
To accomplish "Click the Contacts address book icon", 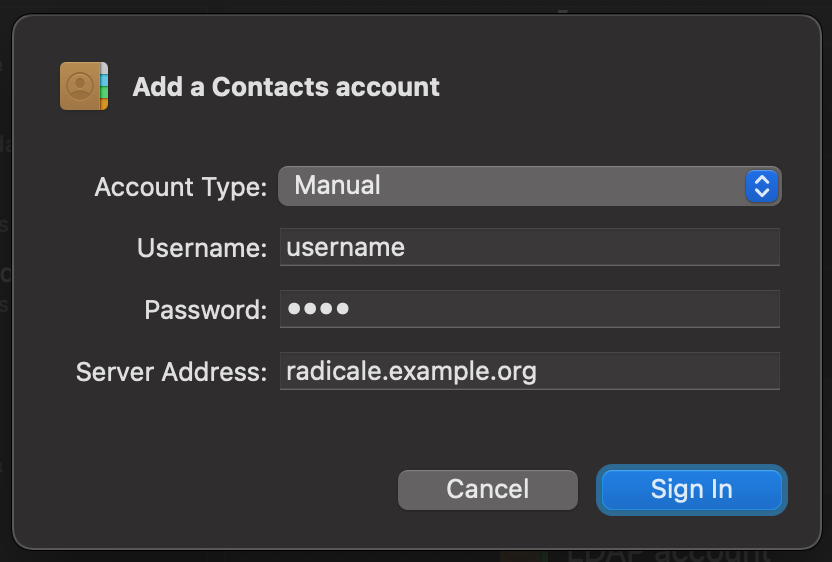I will tap(84, 86).
